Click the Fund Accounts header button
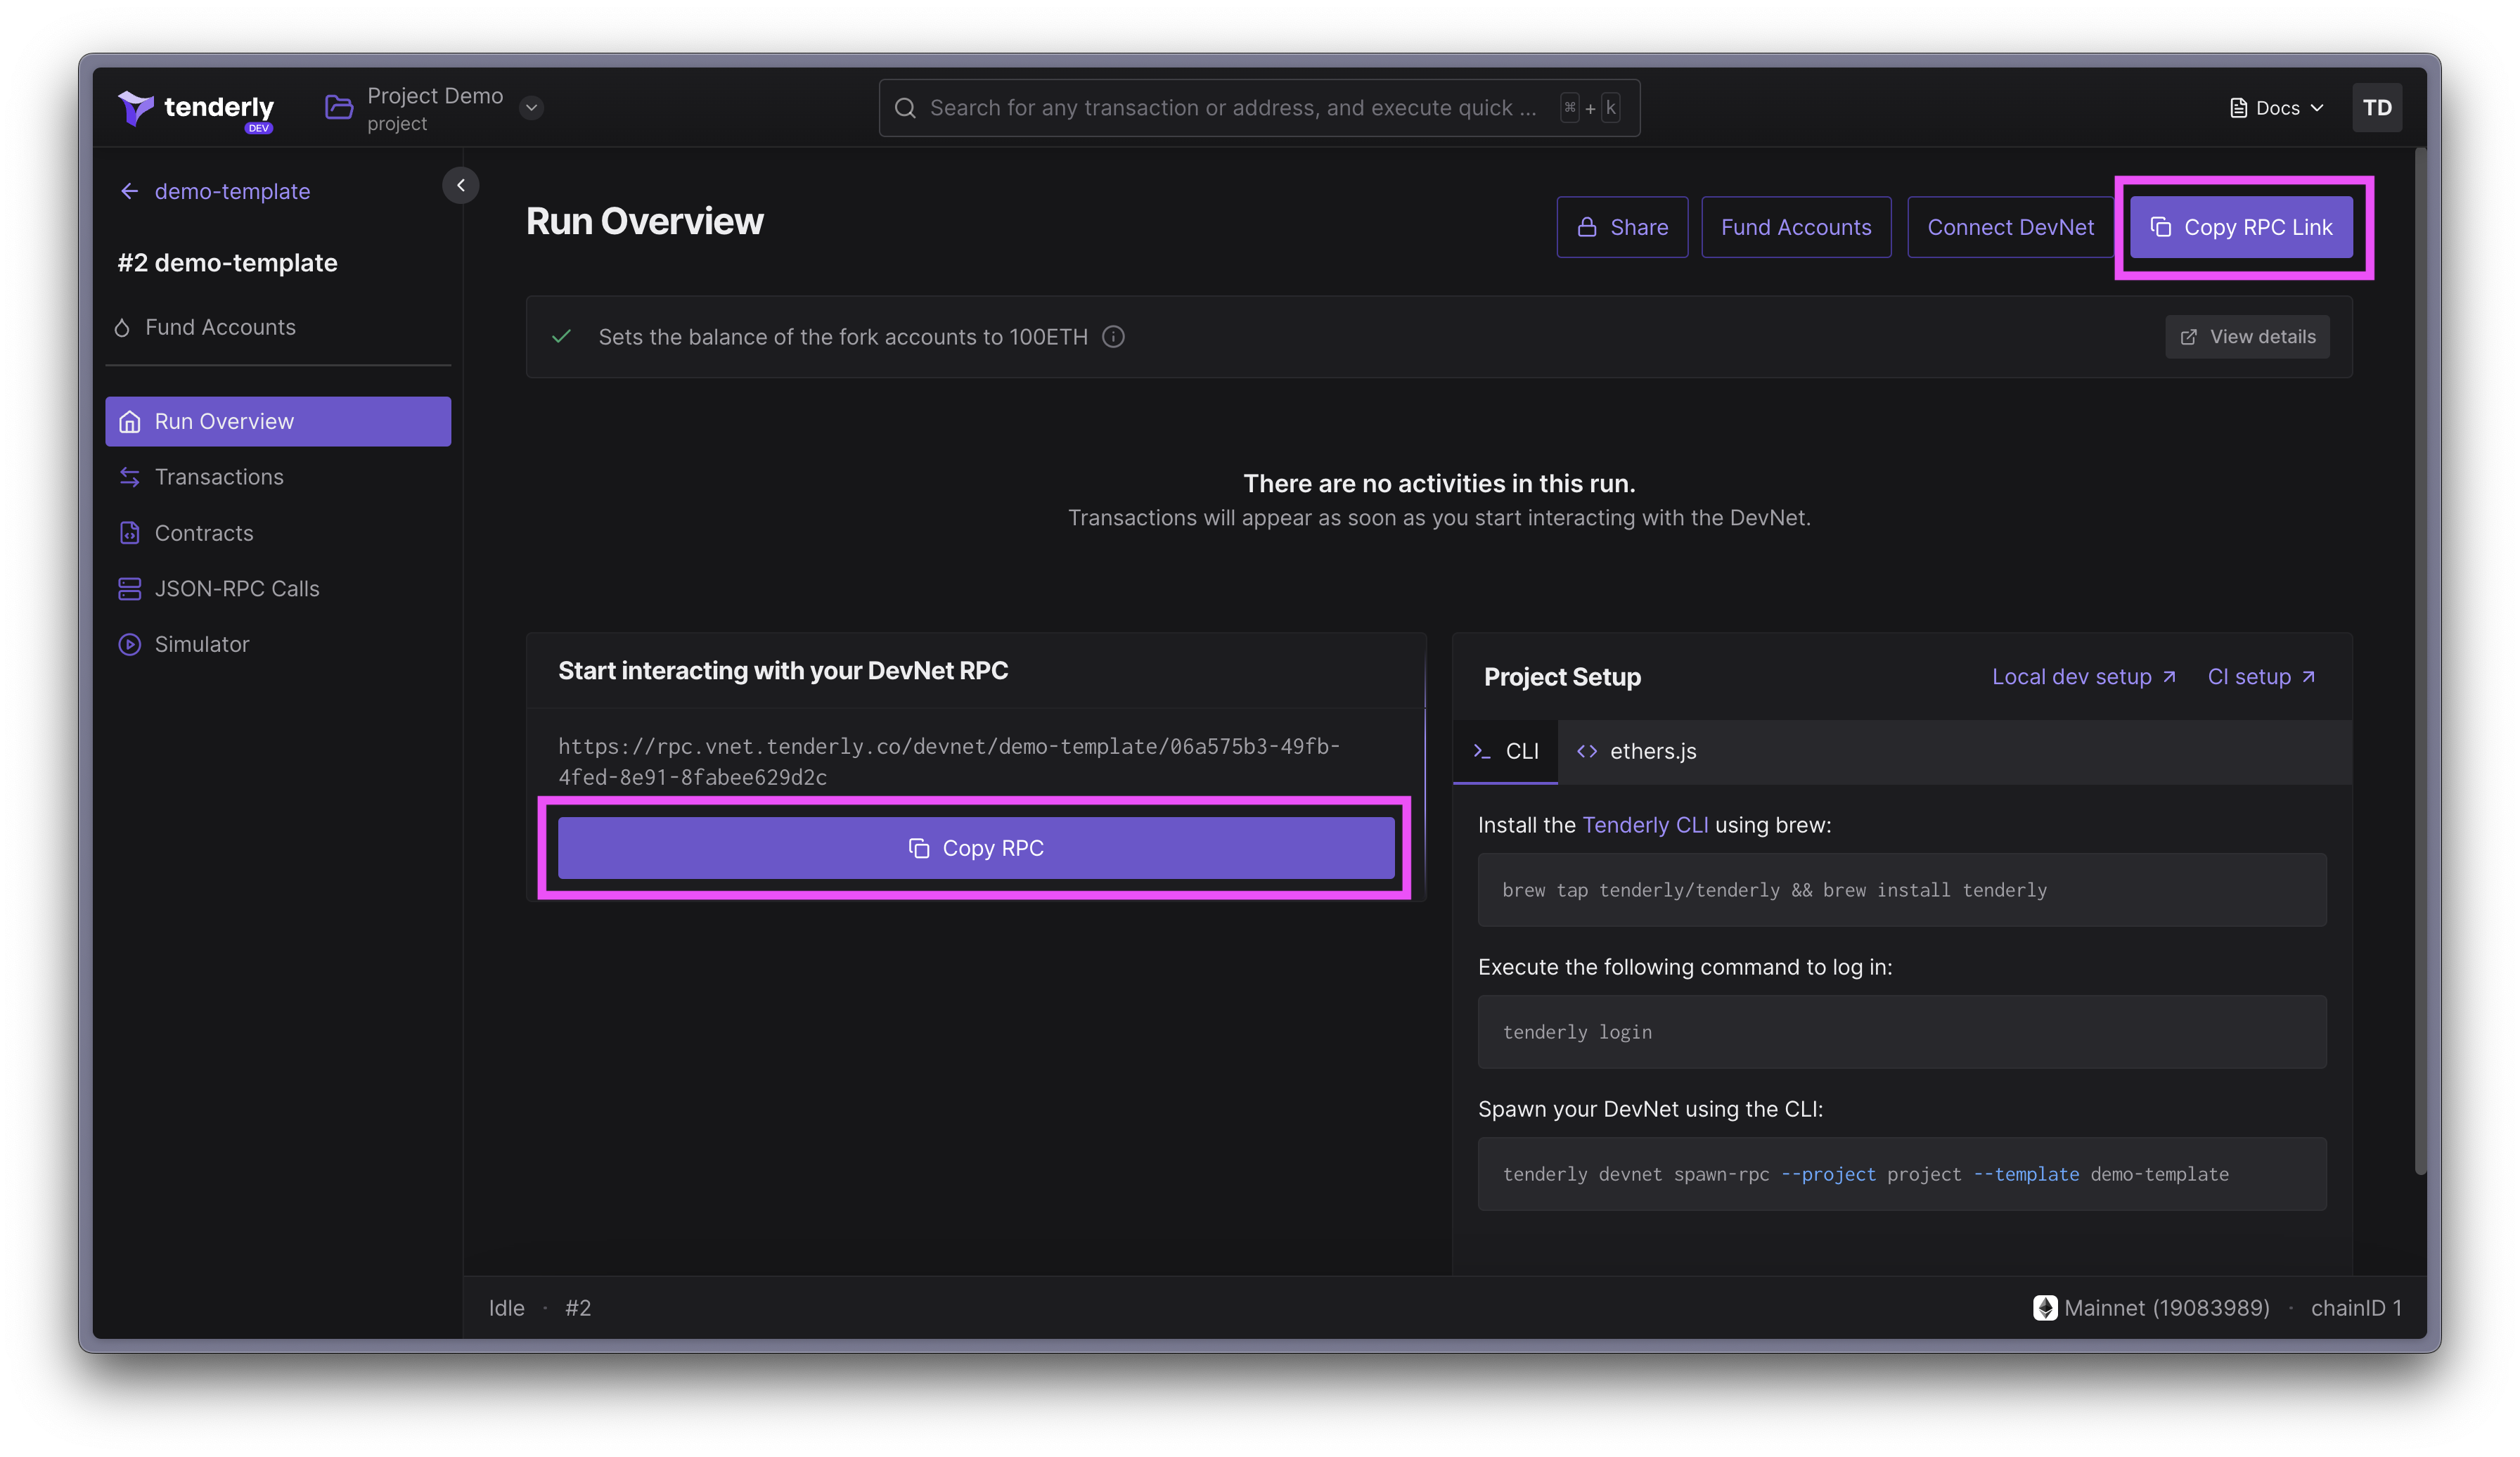This screenshot has width=2520, height=1457. [x=1796, y=227]
